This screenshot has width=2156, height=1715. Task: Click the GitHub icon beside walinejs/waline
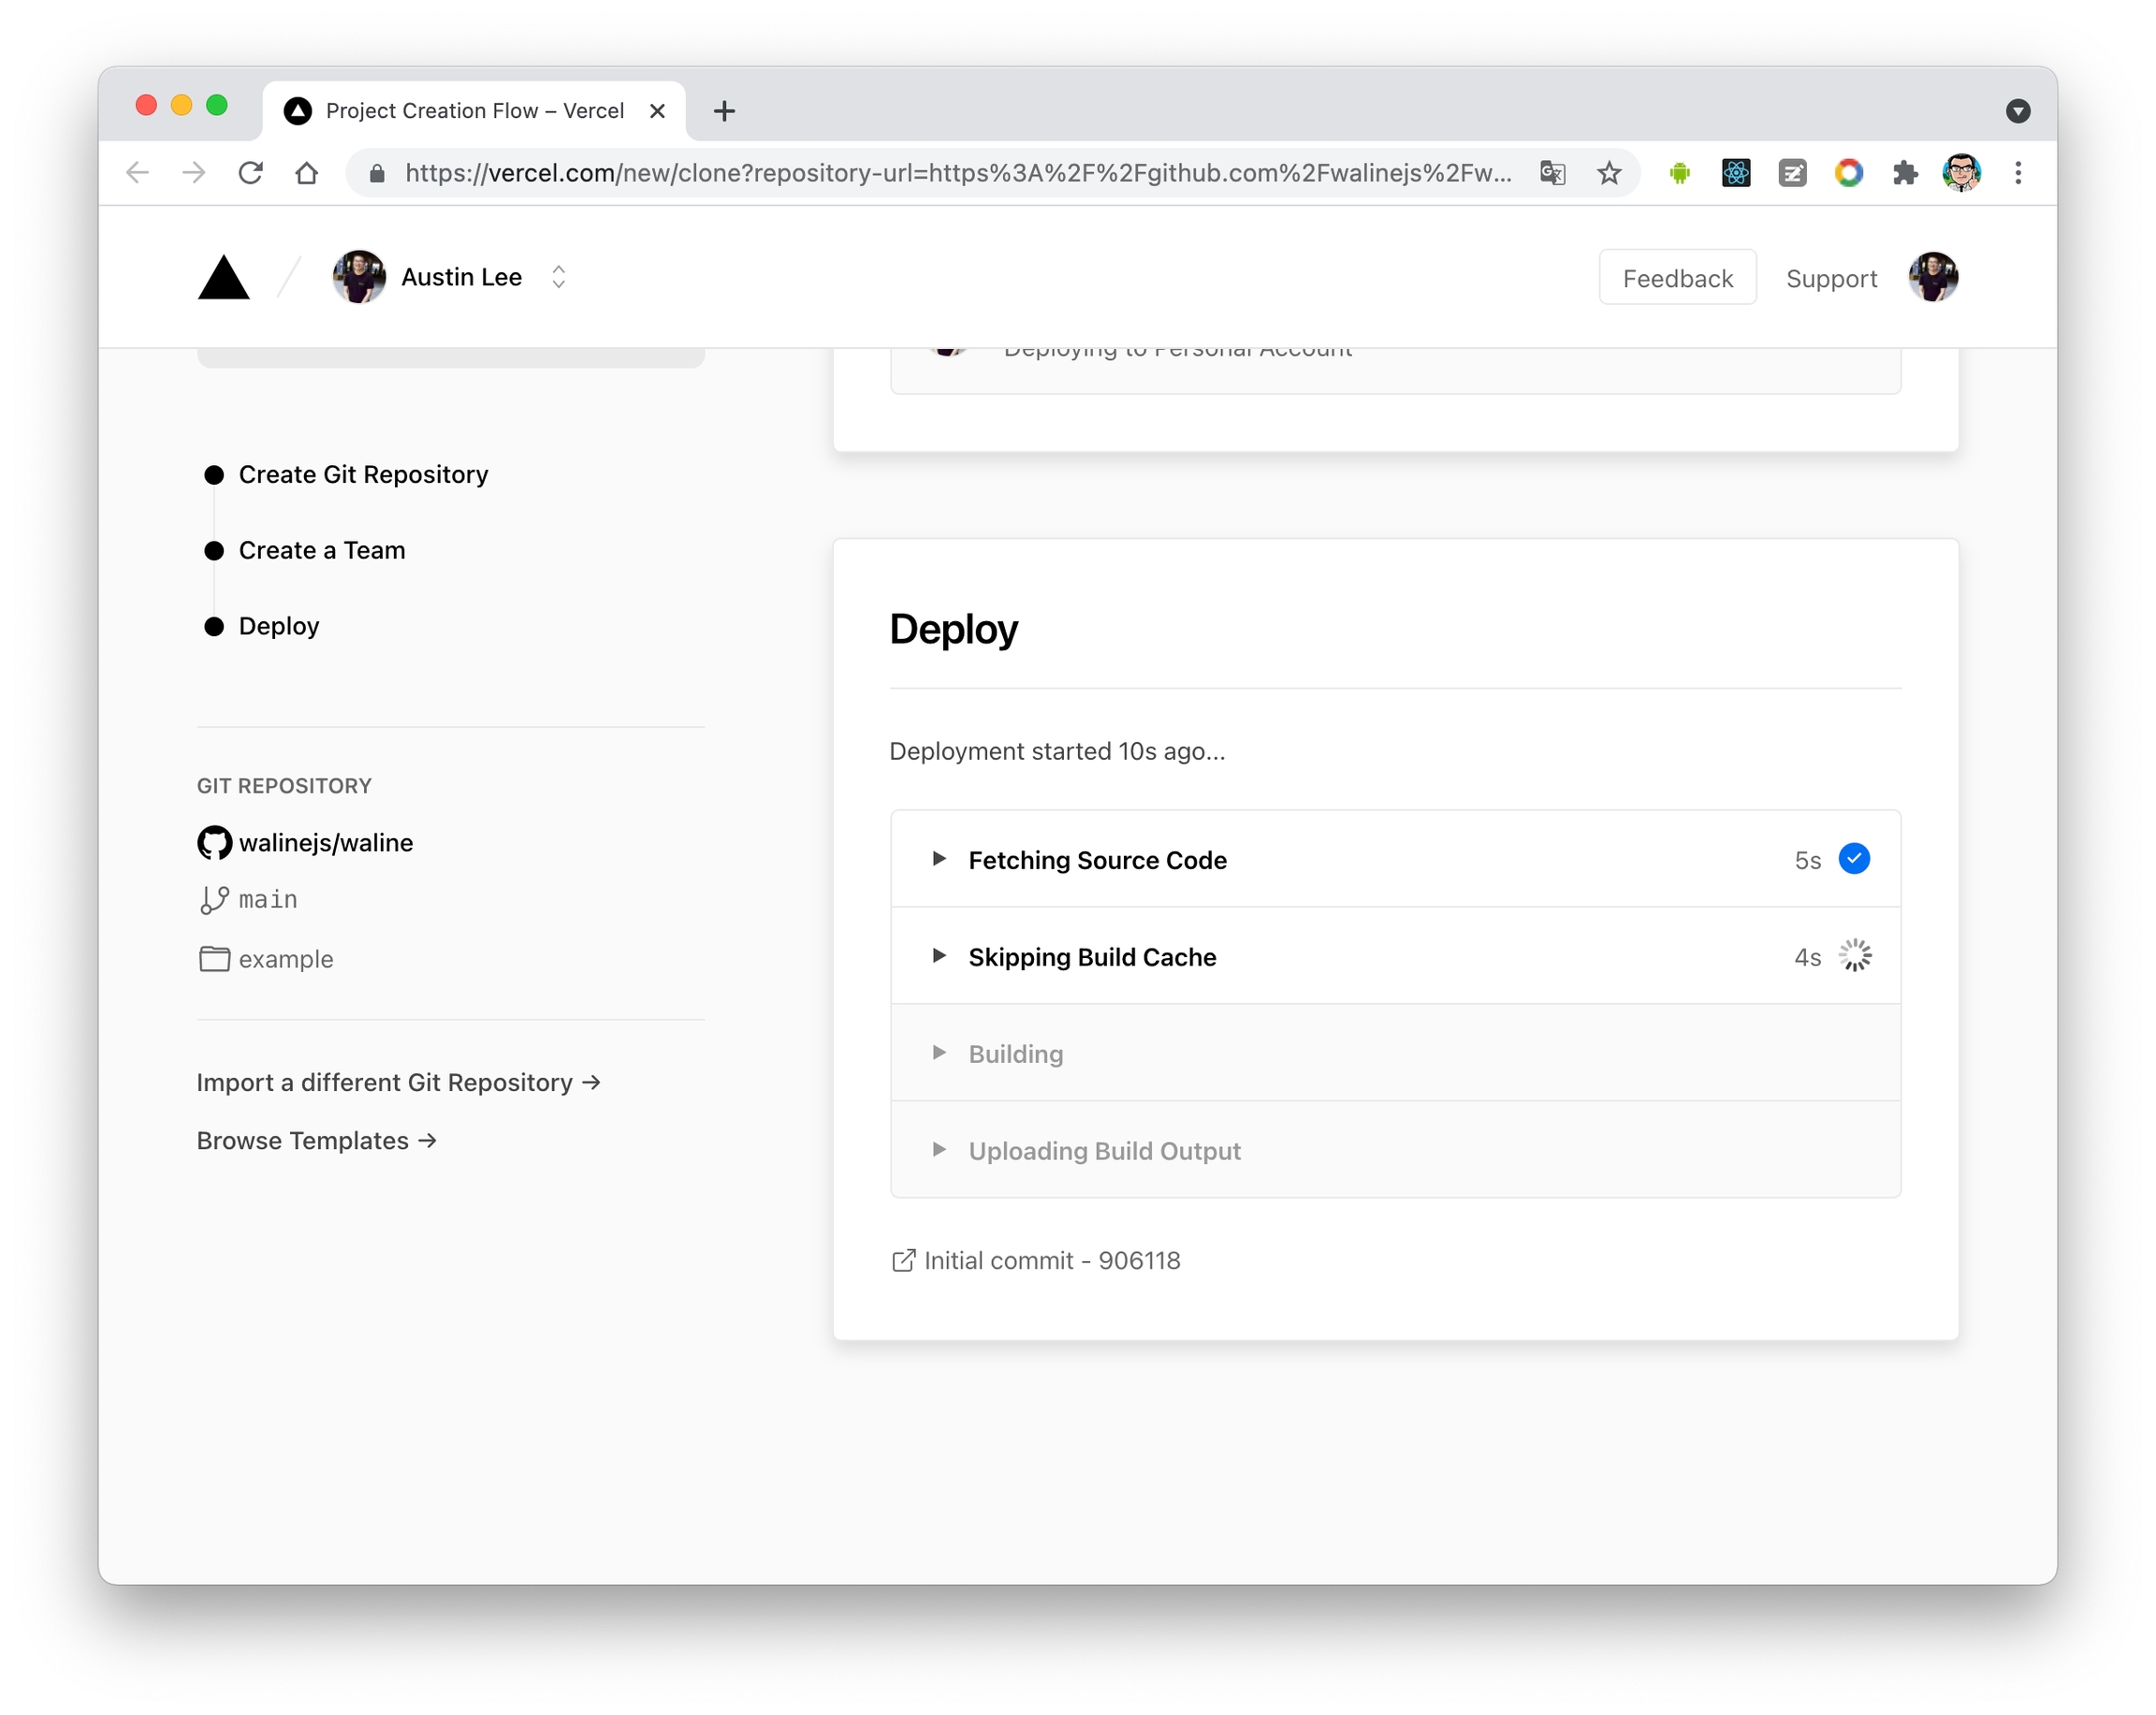[214, 843]
